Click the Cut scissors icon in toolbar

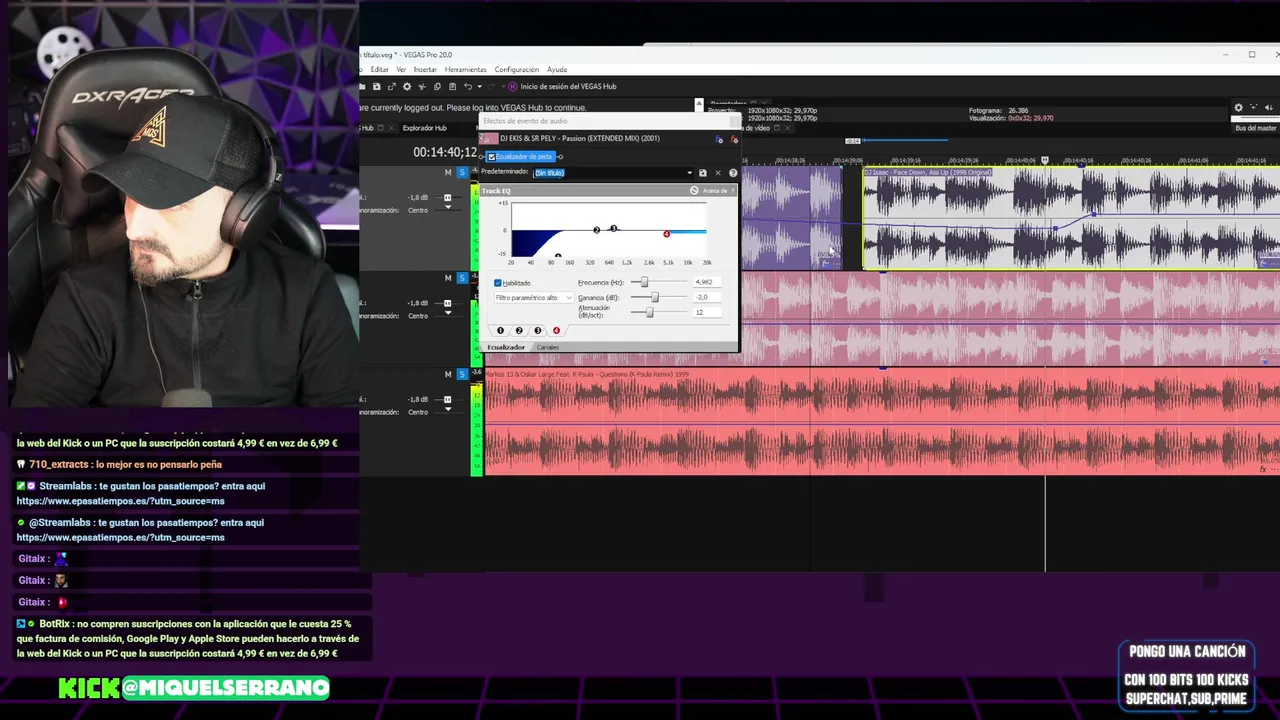click(422, 87)
